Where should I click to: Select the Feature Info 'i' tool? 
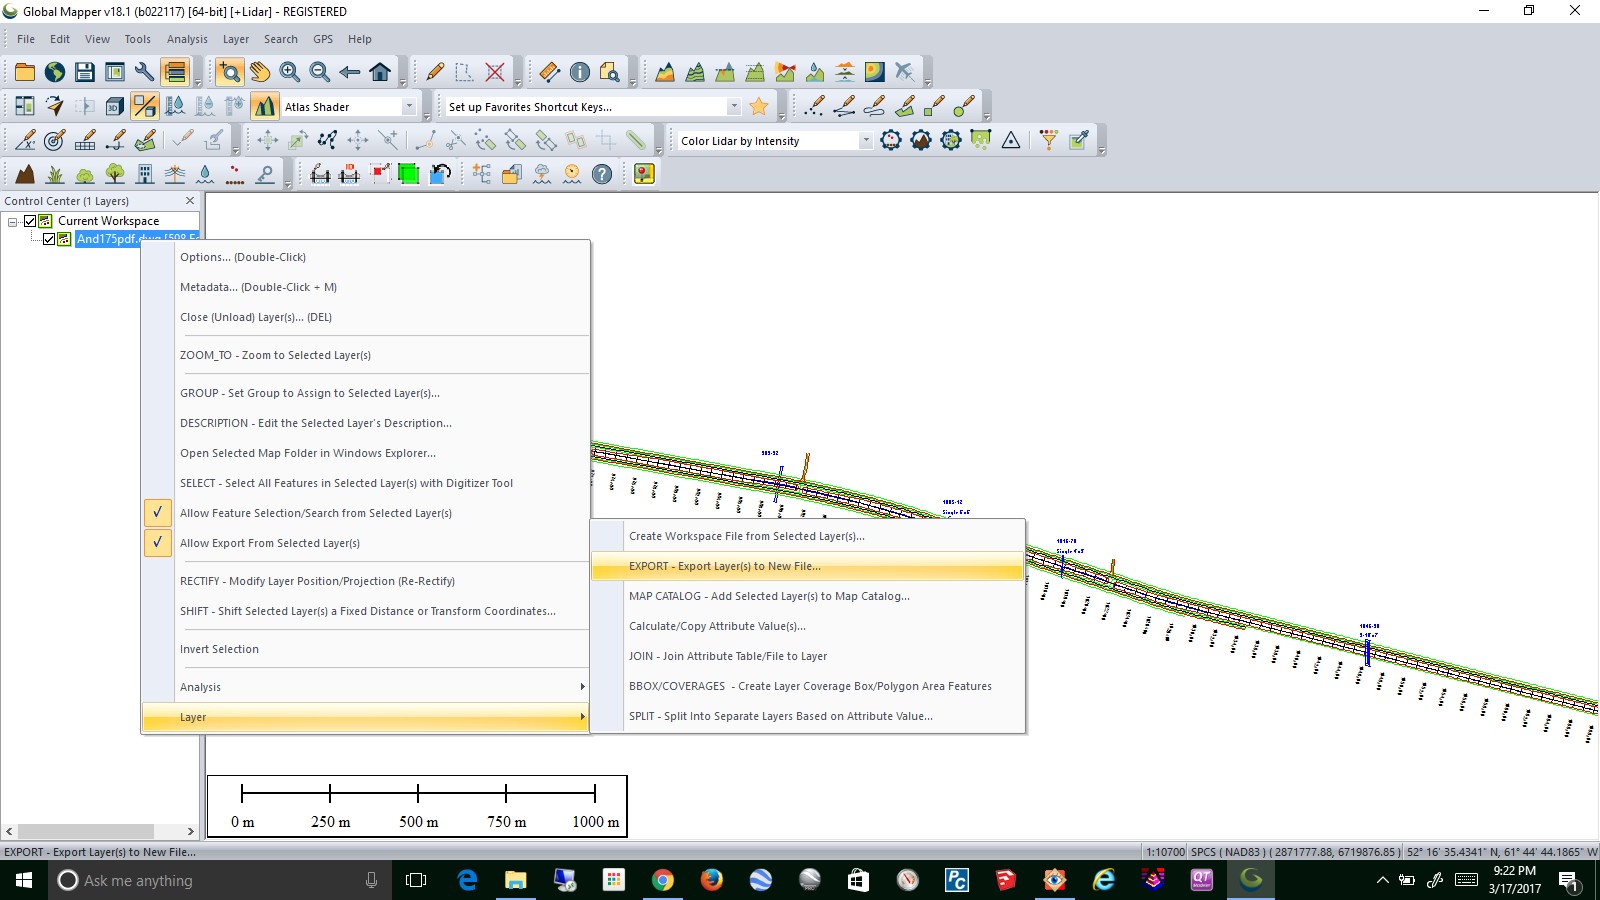(580, 72)
